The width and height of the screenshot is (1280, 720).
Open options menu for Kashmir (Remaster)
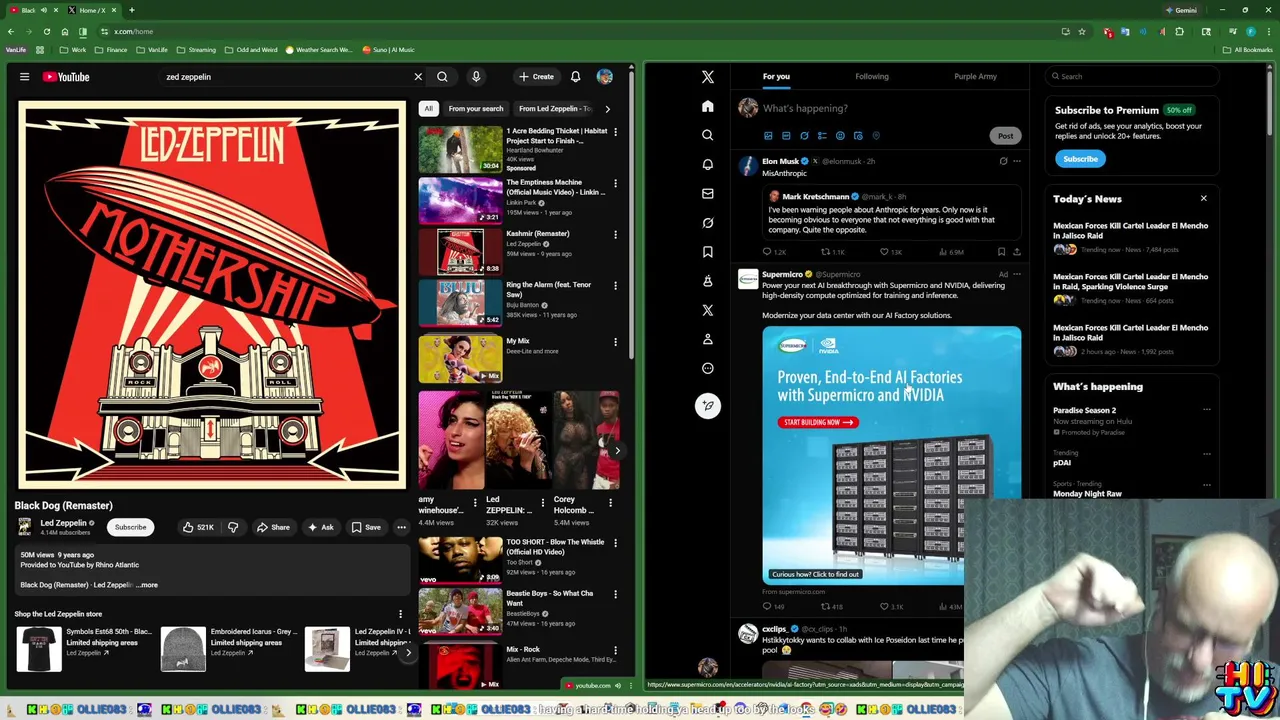615,234
